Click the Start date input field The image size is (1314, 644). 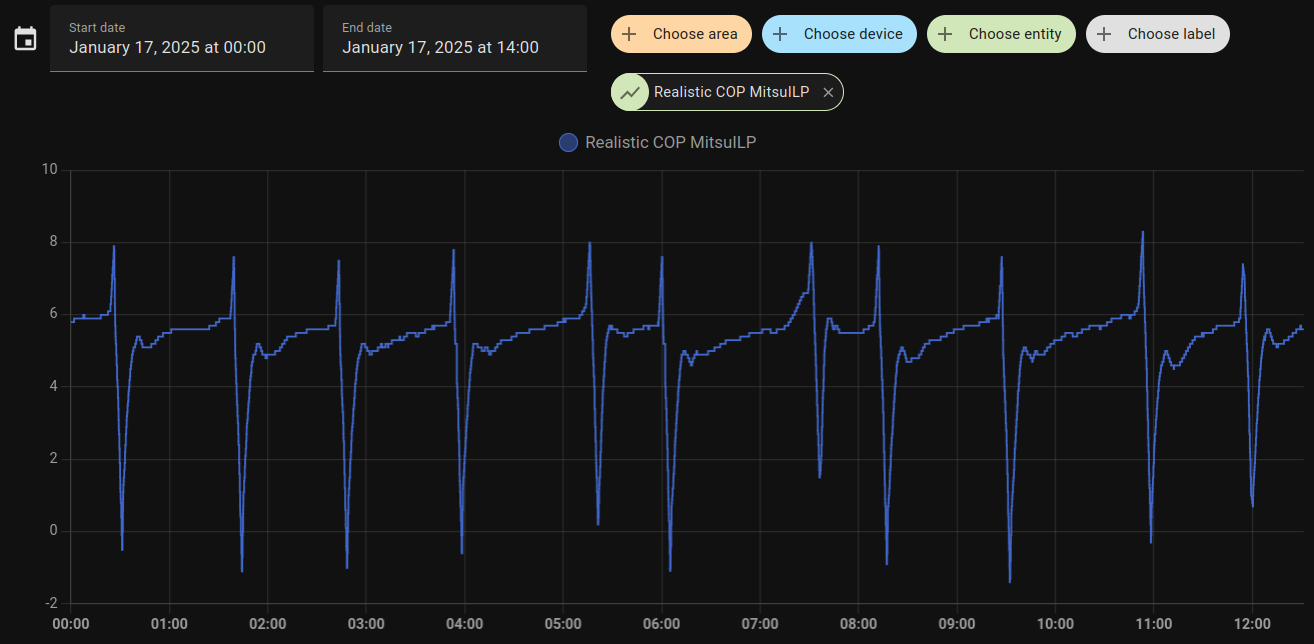coord(181,46)
